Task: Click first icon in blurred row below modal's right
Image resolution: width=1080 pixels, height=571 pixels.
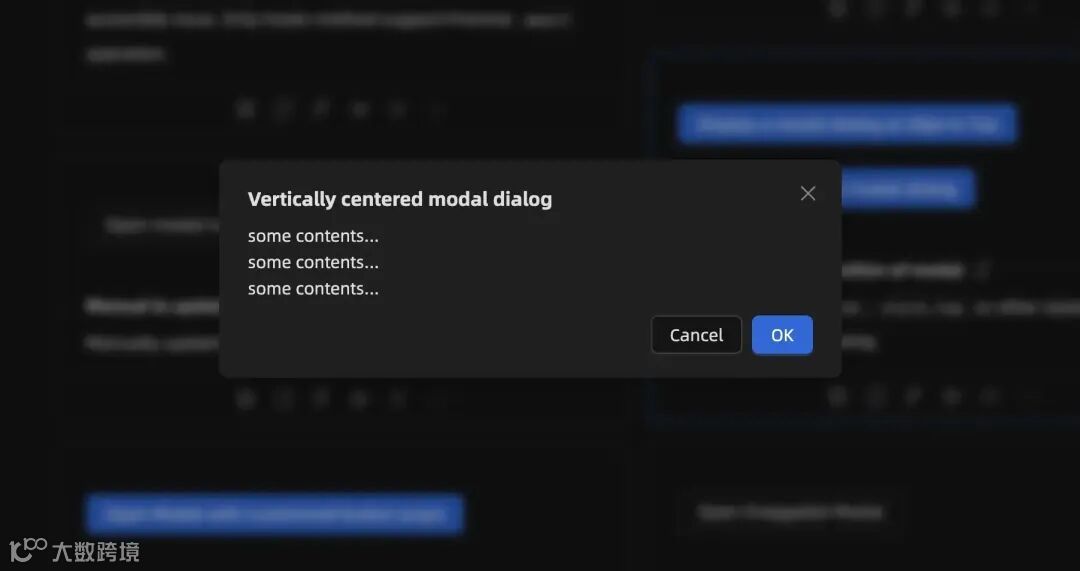Action: coord(838,395)
